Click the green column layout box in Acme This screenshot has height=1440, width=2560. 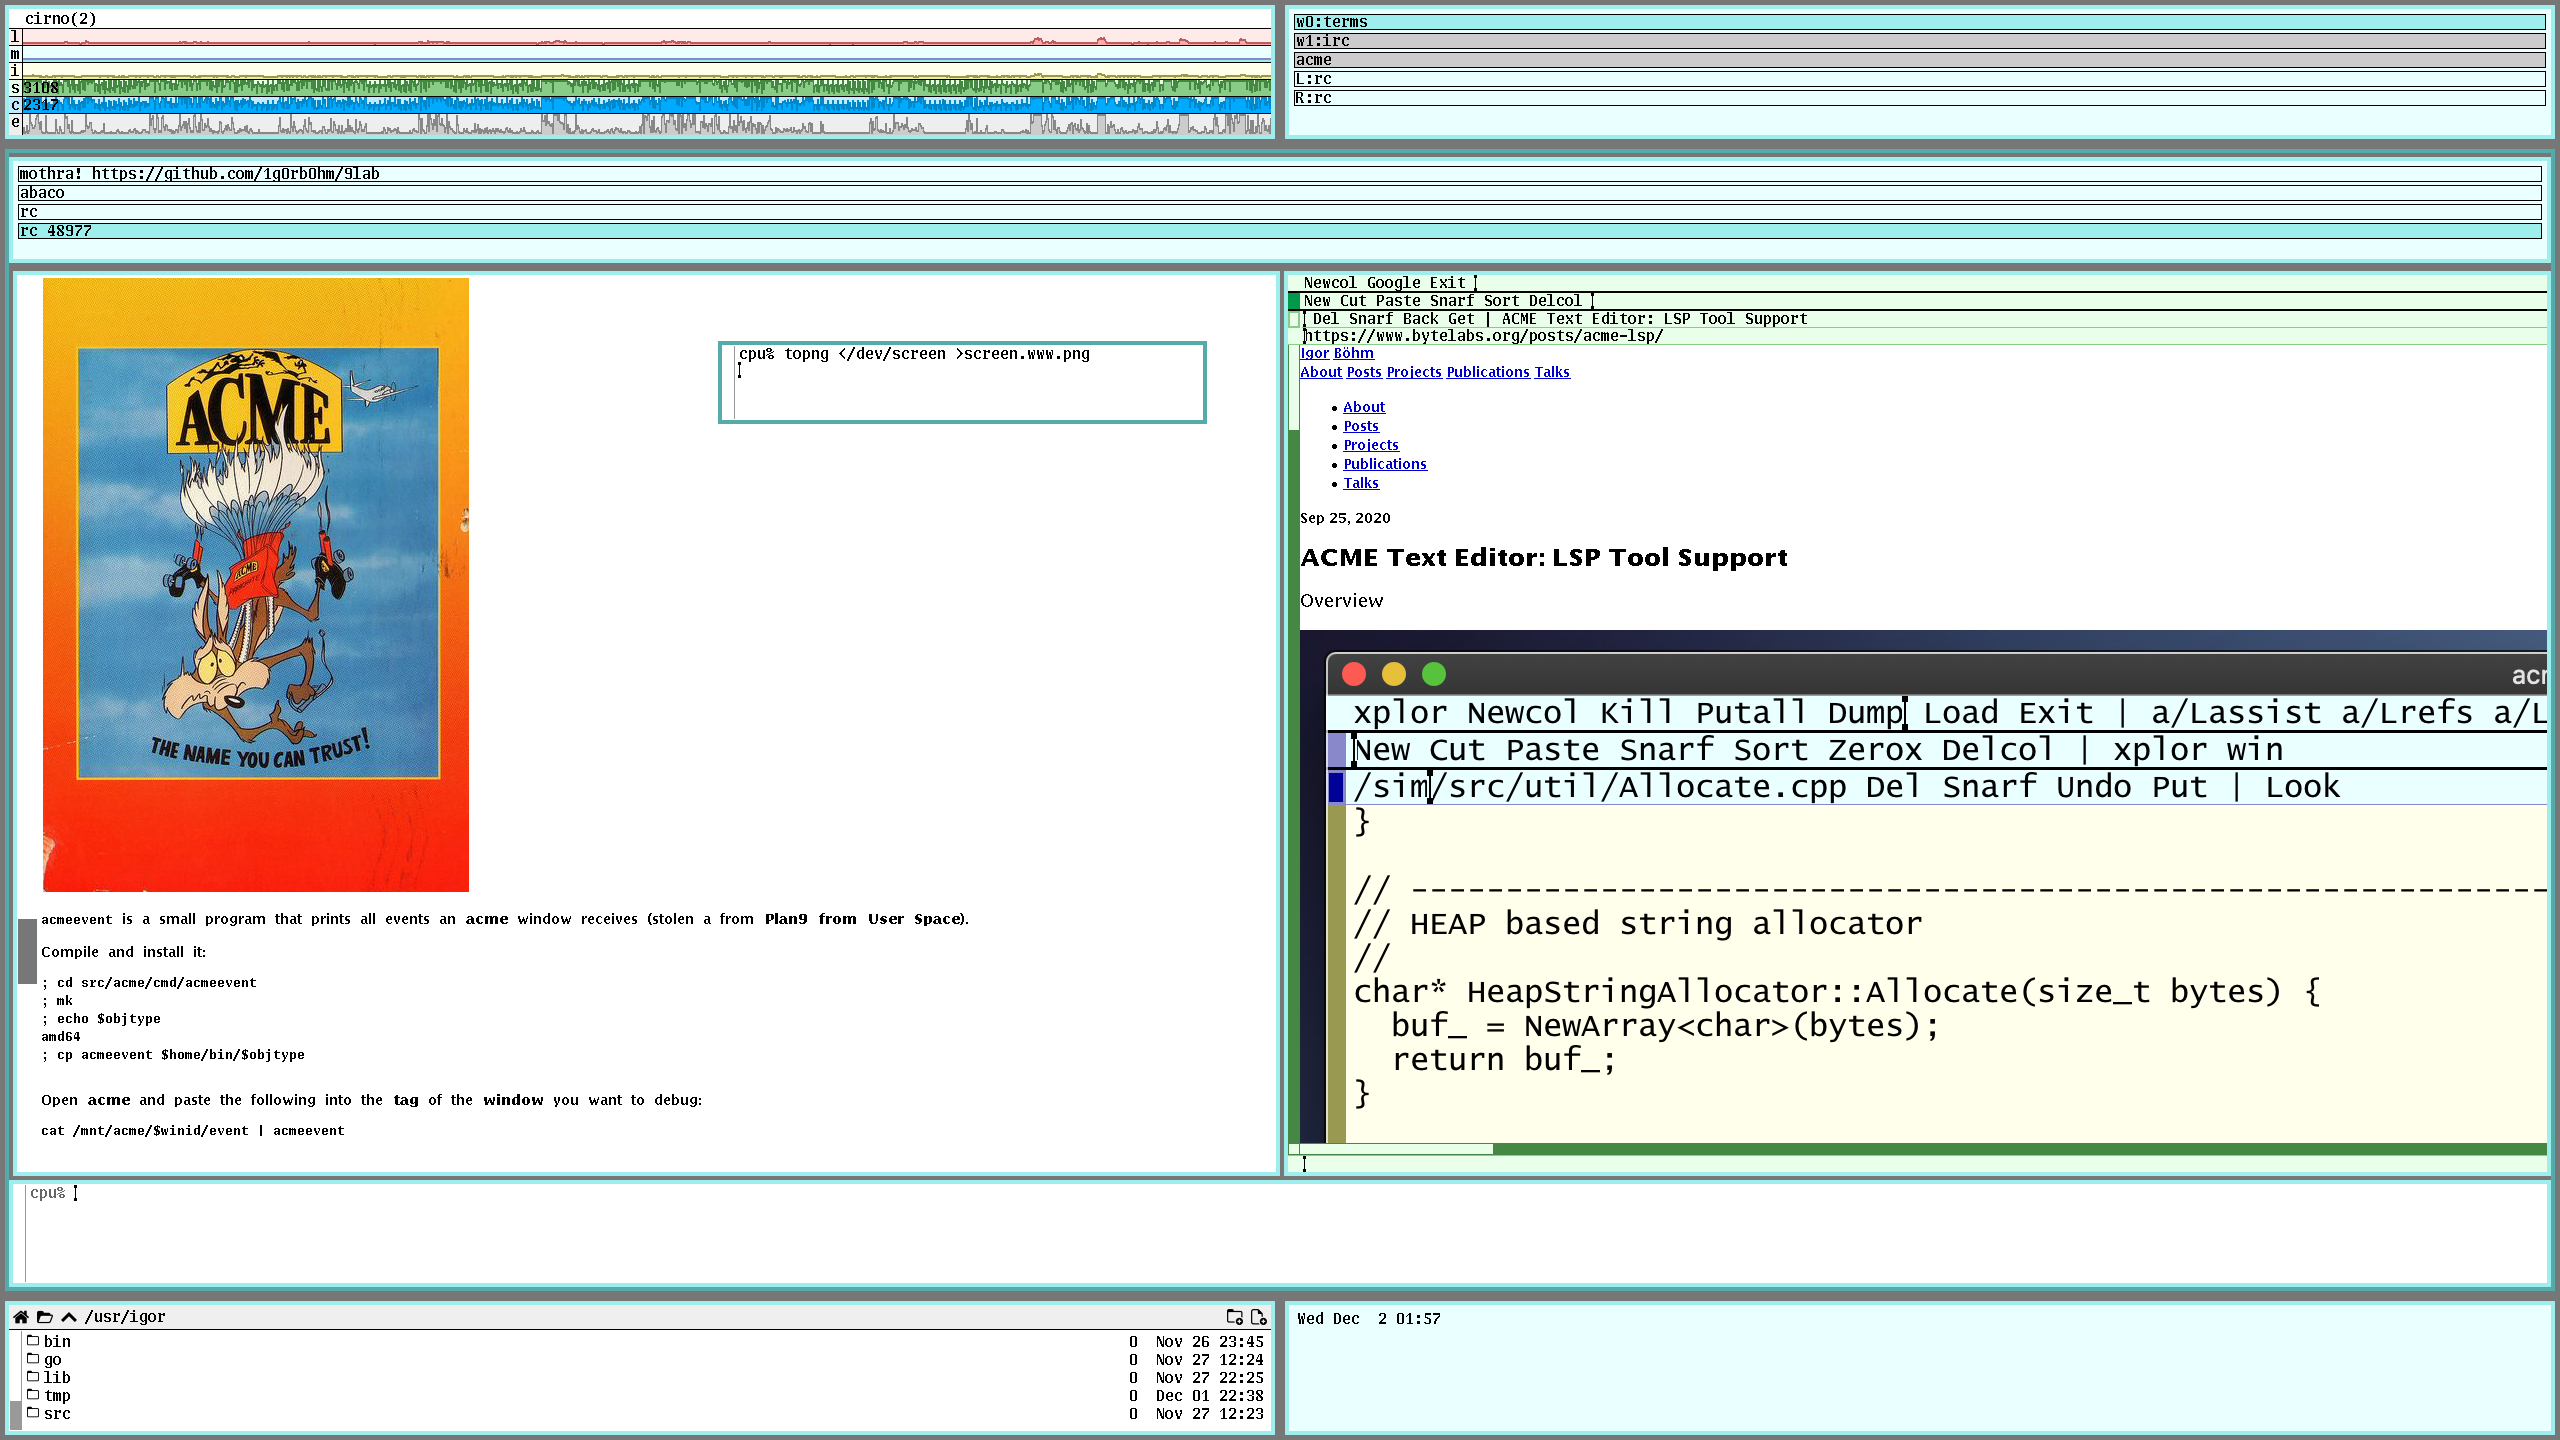1294,301
